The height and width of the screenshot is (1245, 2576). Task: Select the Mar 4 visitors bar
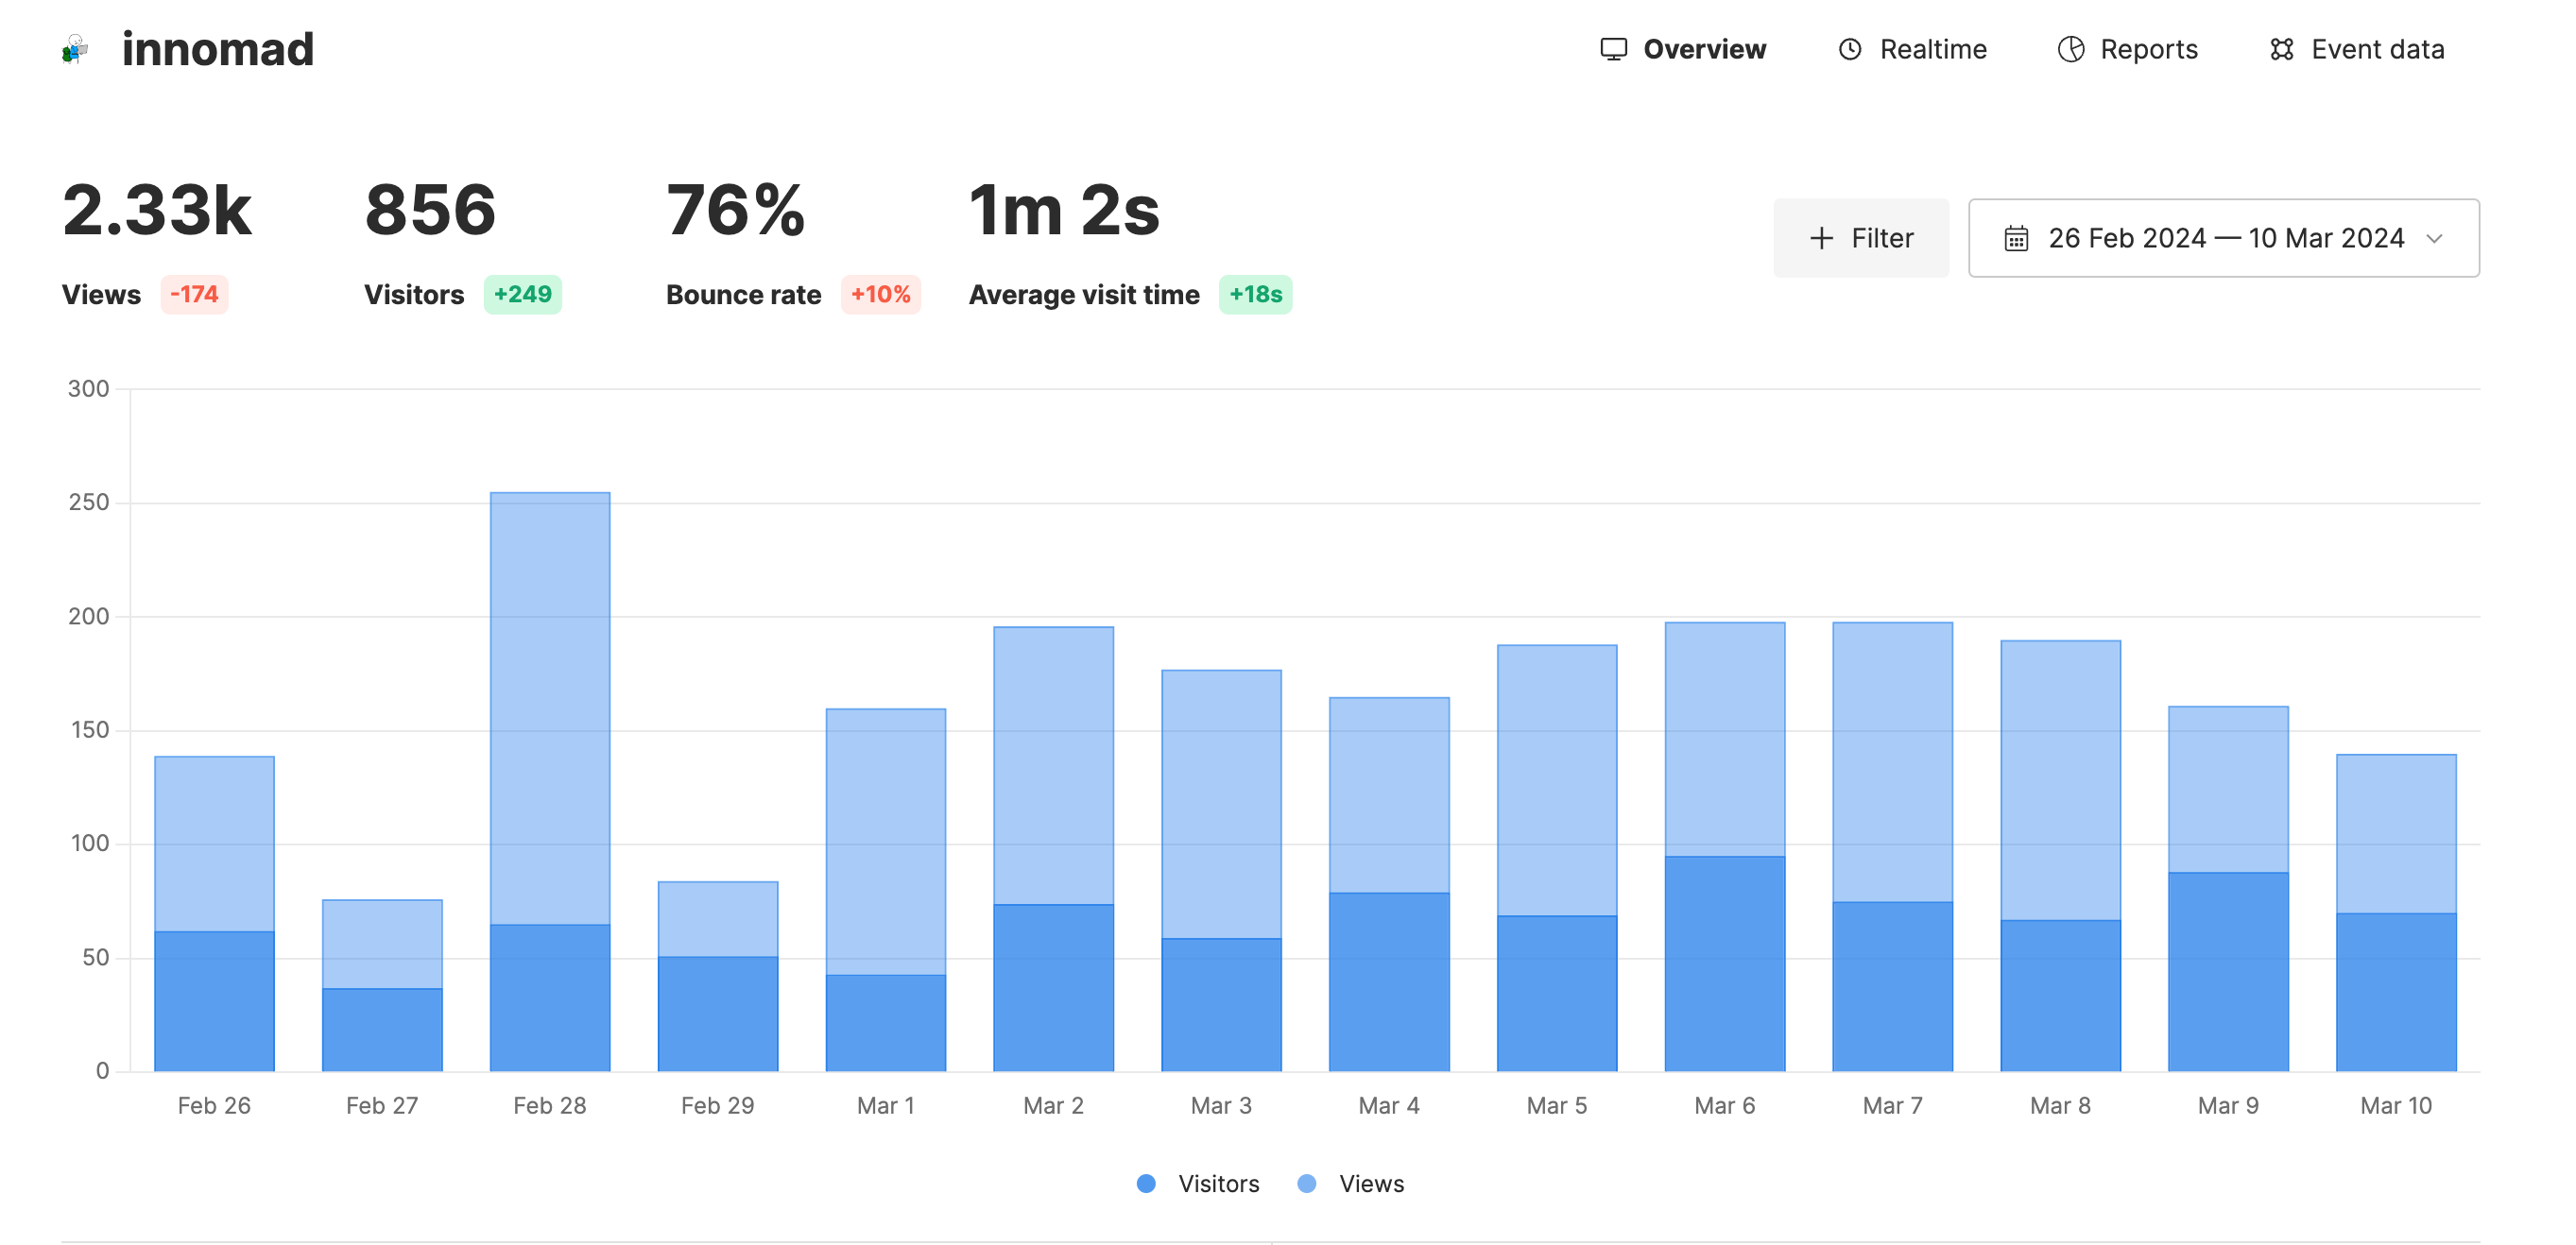(1389, 981)
